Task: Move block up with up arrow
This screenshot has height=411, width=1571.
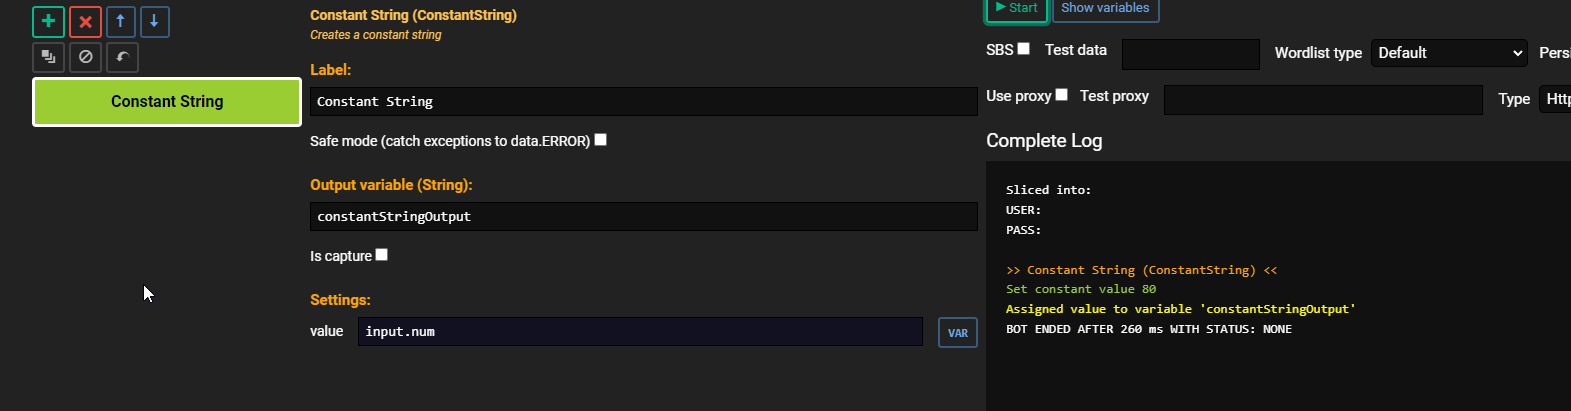Action: coord(120,21)
